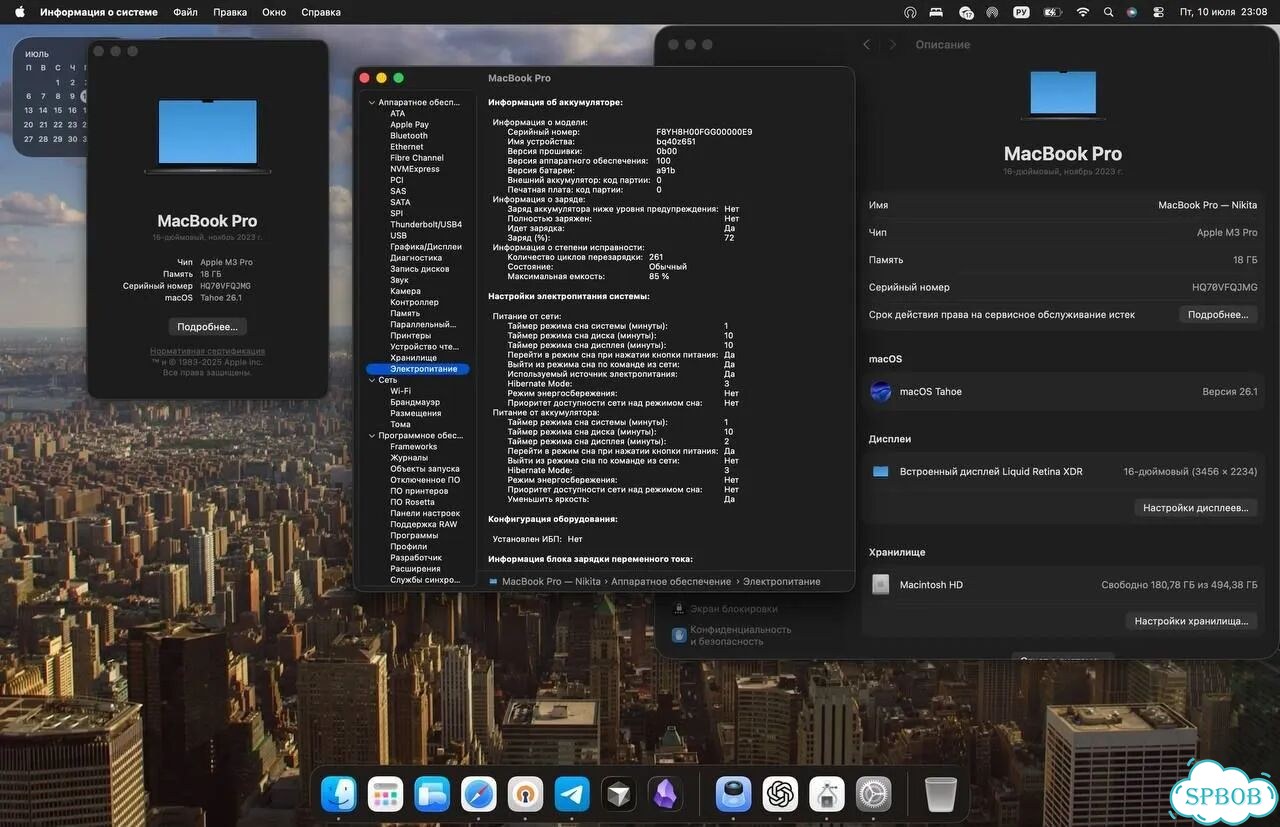Open Spotlight search magnifier
Screen dimensions: 1280x827
pyautogui.click(x=1108, y=12)
